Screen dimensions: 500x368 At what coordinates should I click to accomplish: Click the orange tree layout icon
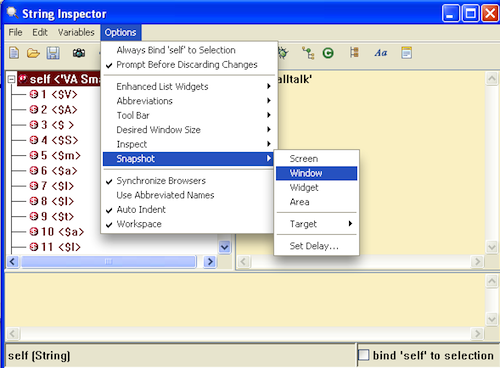354,53
